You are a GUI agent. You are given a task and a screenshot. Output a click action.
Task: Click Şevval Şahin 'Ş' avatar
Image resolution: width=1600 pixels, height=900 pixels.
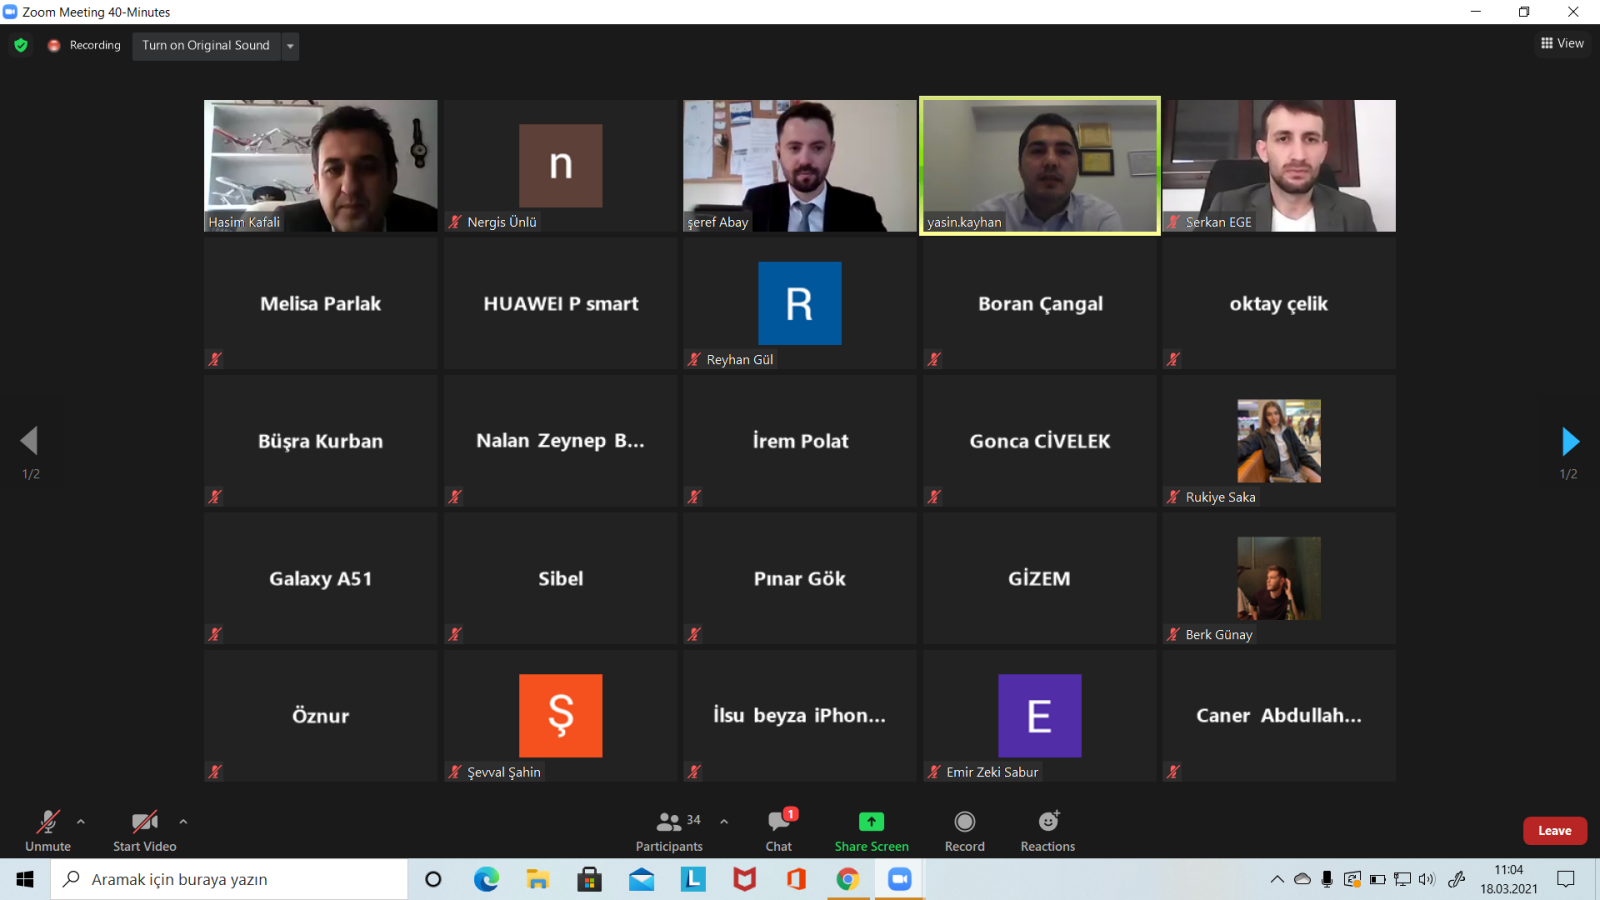[x=561, y=715]
